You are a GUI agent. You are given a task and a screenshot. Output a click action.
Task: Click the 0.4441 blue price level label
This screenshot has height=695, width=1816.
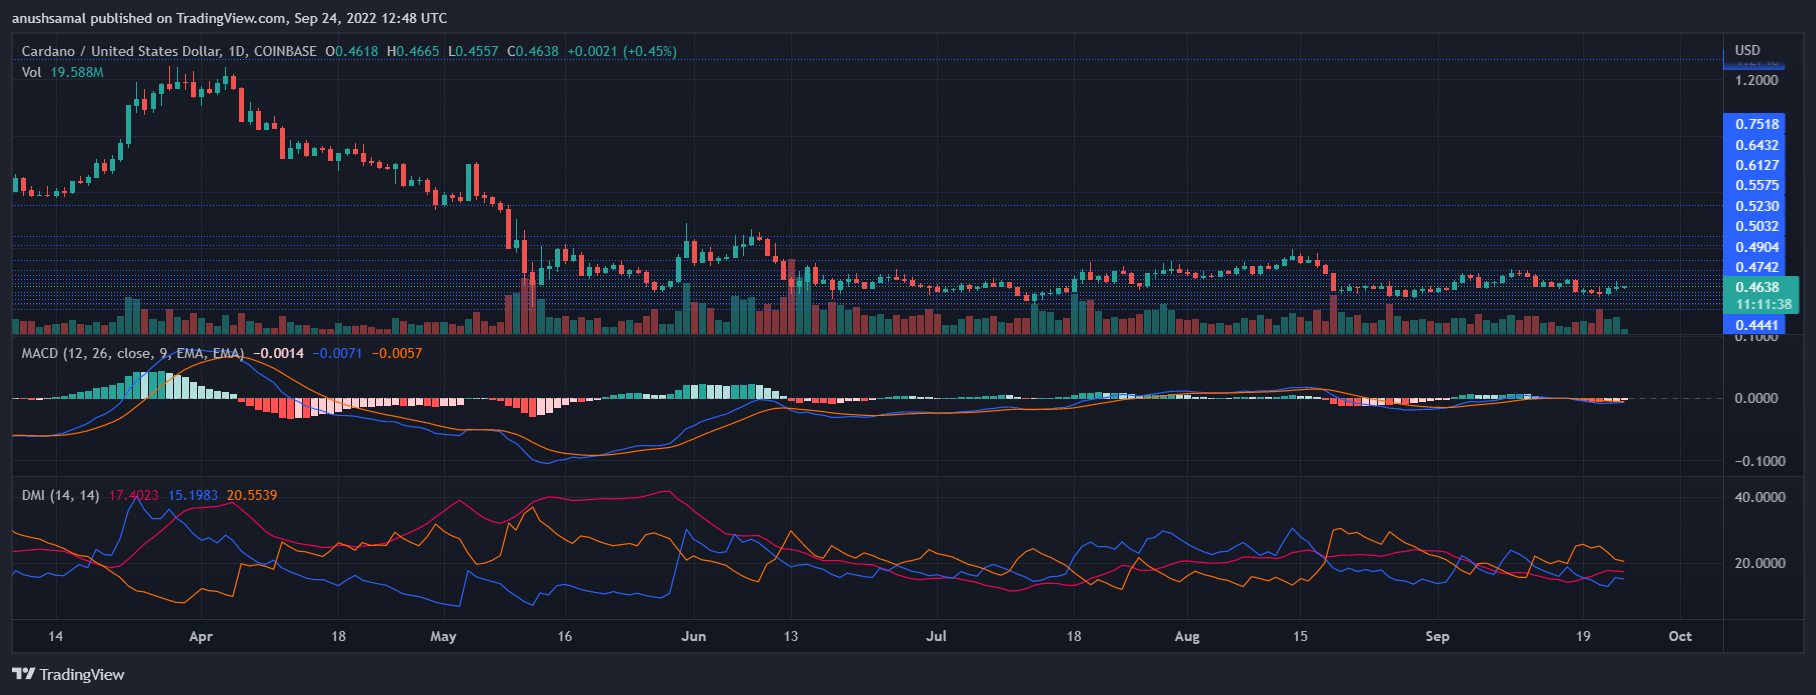[x=1757, y=325]
